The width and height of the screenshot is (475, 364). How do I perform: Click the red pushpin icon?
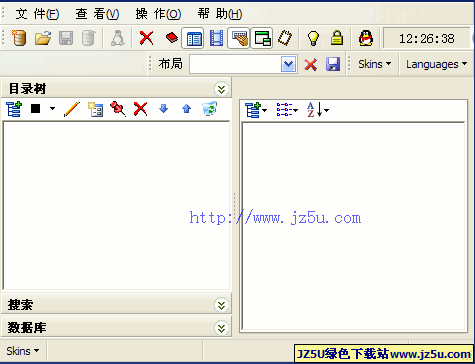point(118,109)
